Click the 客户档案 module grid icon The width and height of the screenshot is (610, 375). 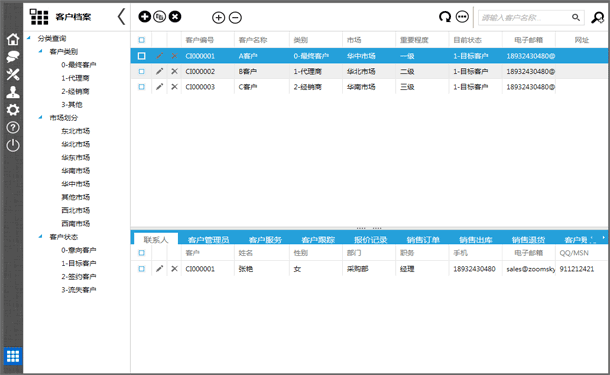pos(39,17)
